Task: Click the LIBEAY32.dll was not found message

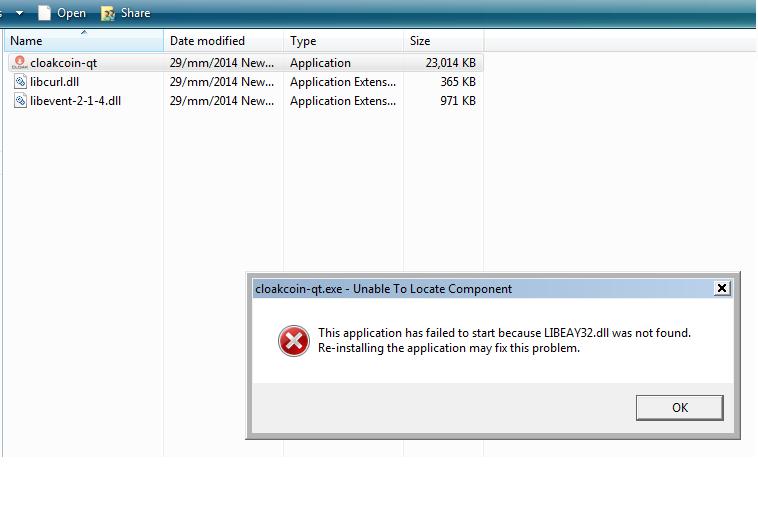Action: 504,333
